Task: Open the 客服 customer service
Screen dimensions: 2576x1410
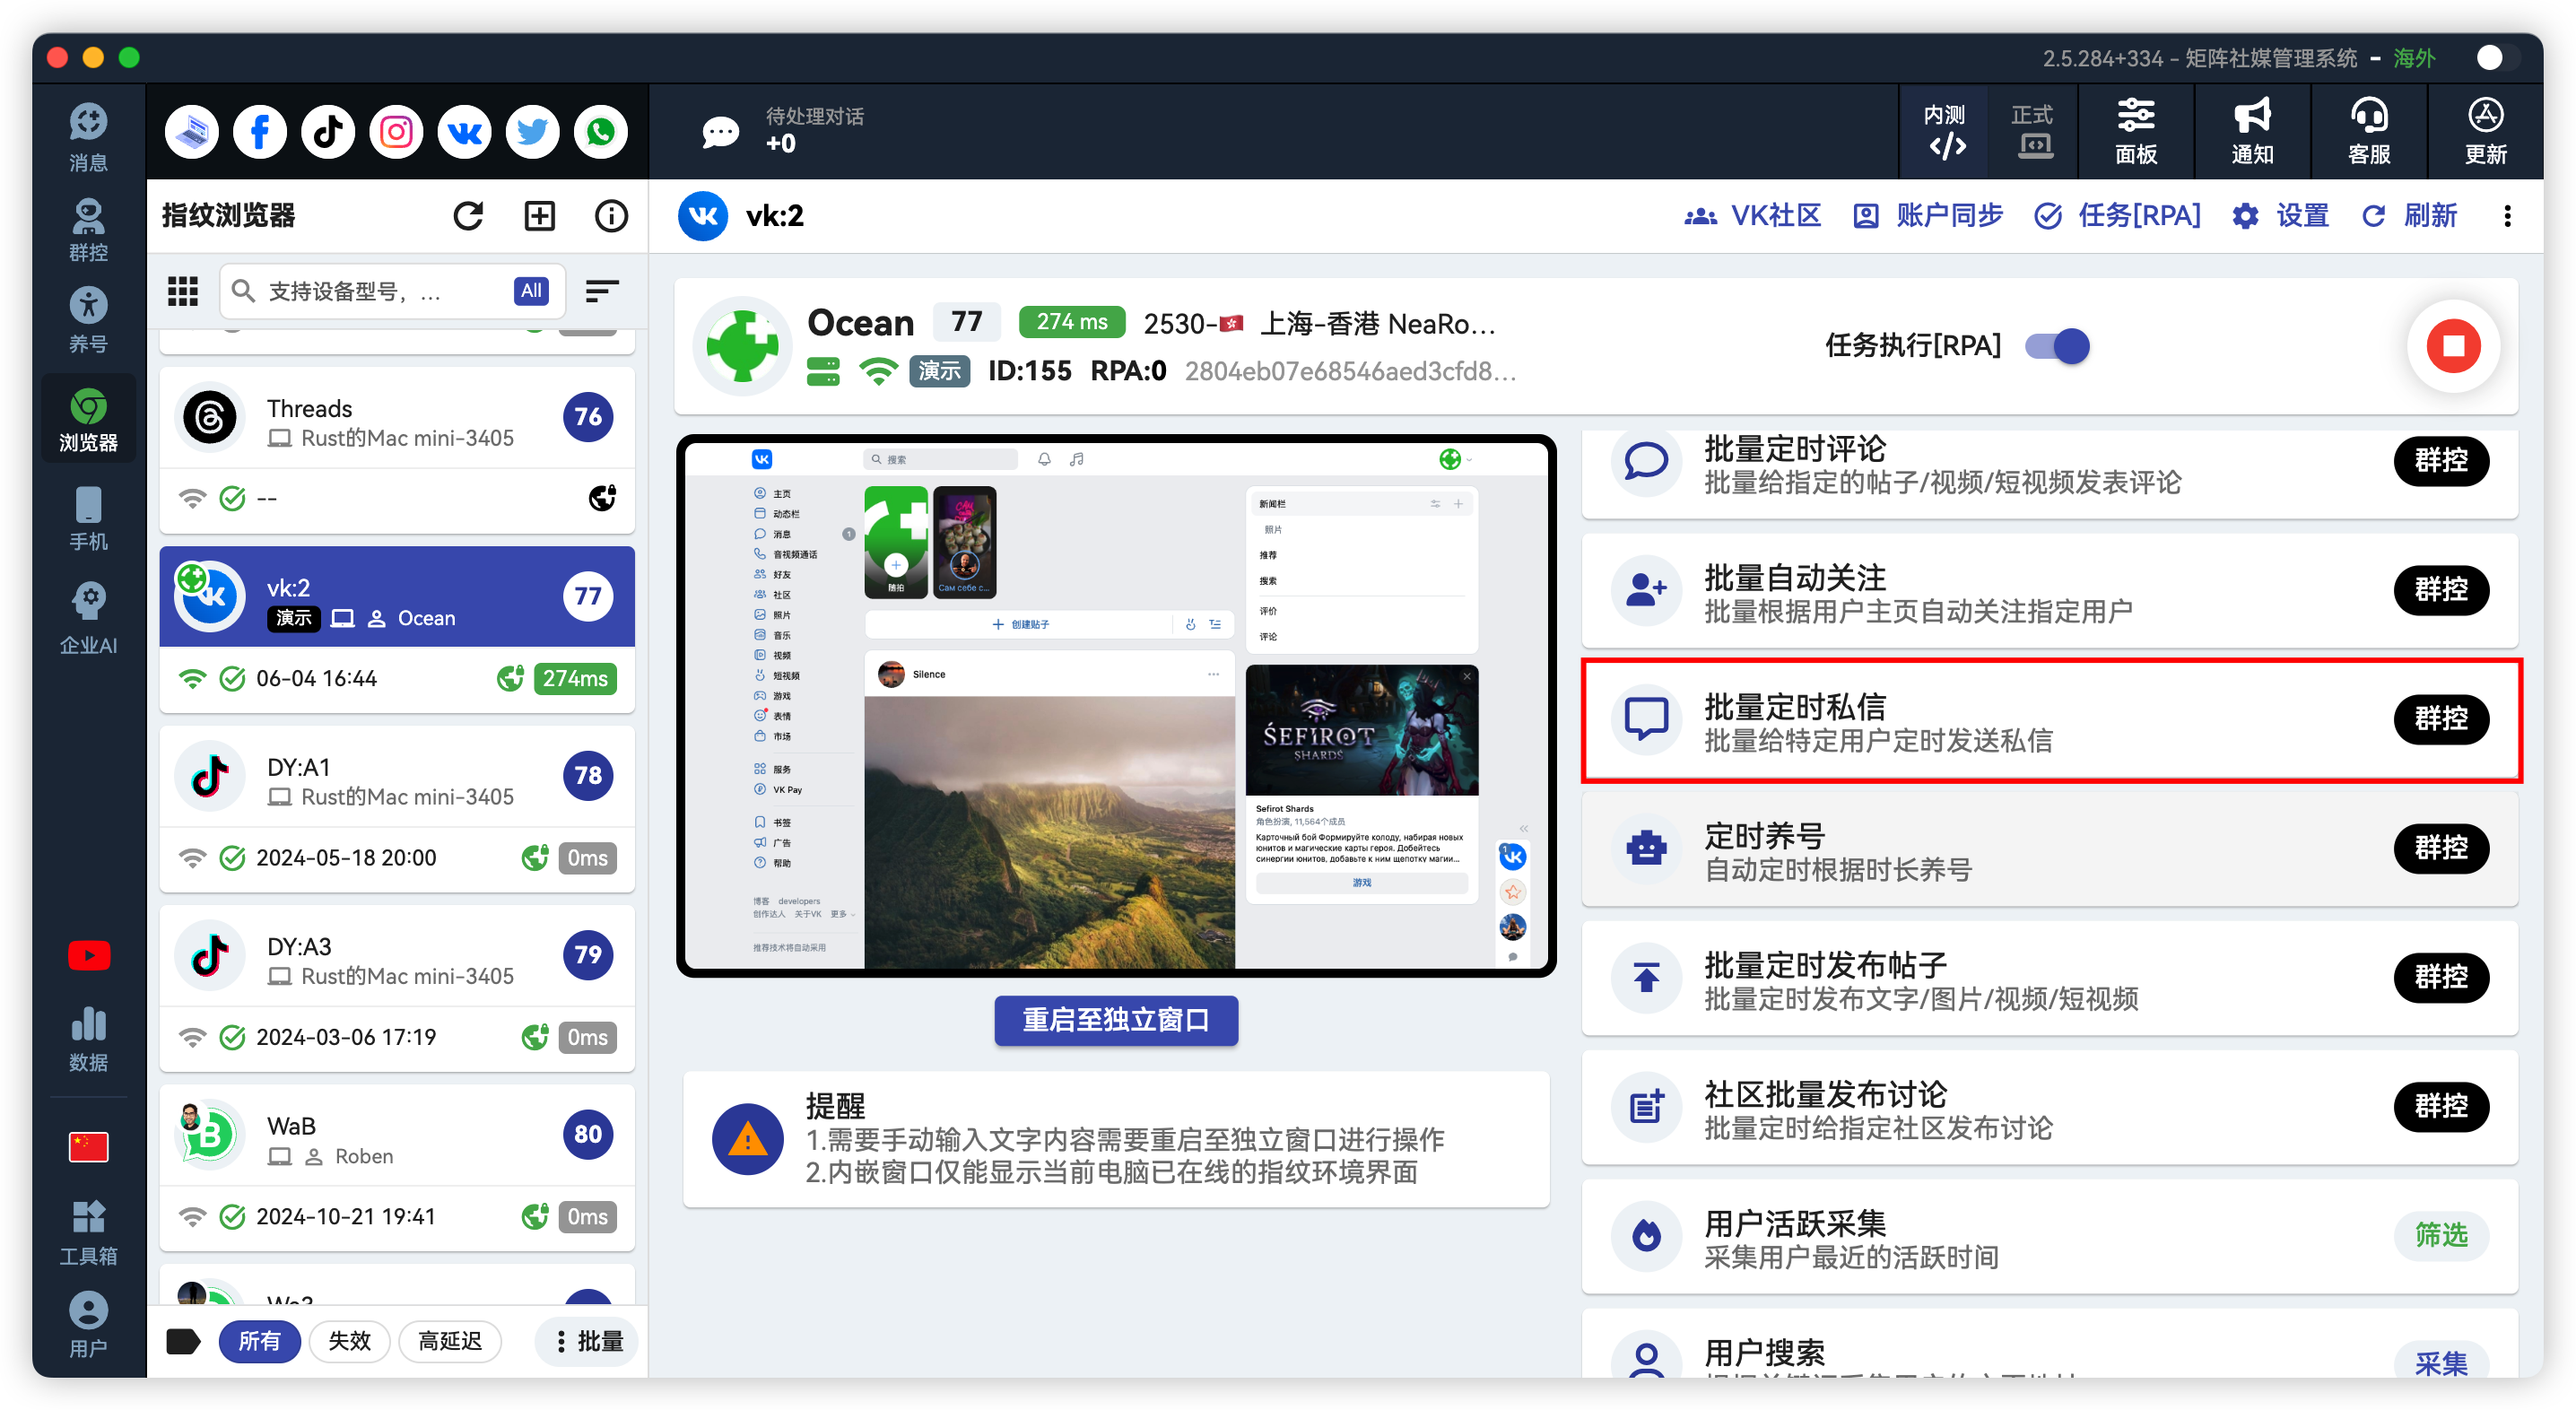Action: tap(2369, 131)
